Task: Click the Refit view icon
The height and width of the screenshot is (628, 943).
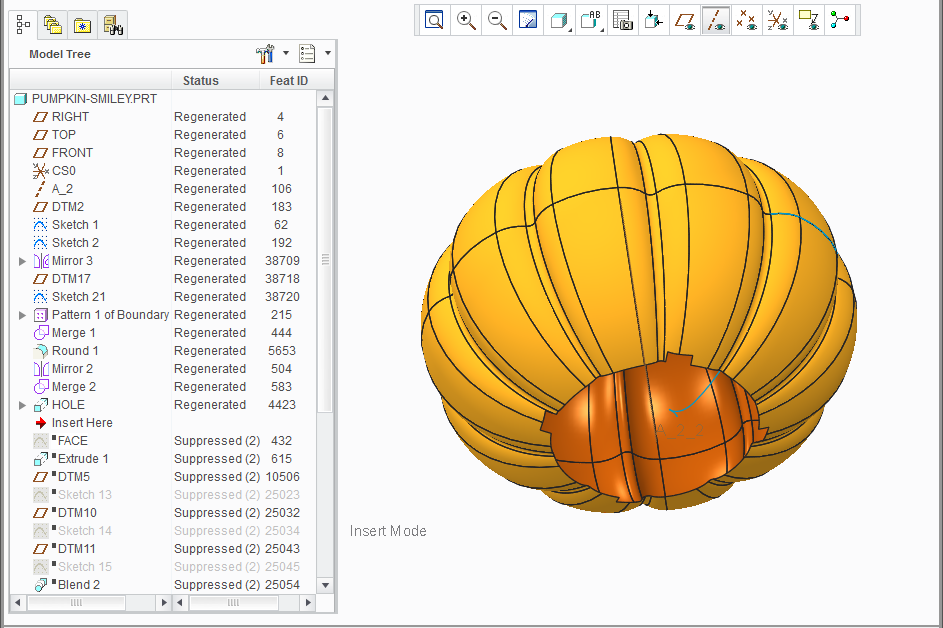Action: 434,20
